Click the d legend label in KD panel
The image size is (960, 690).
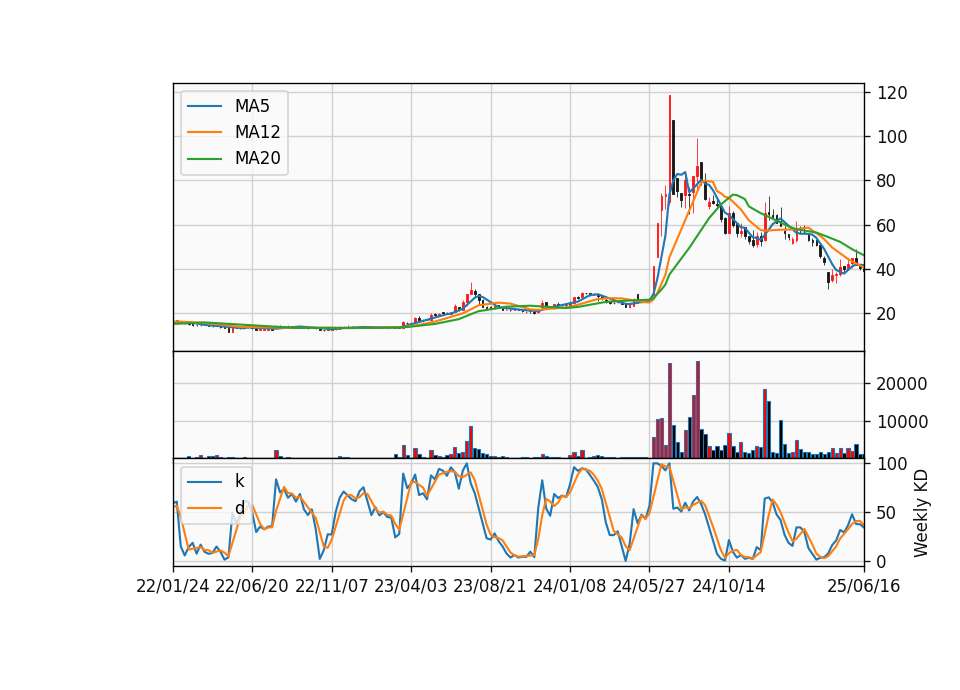(239, 508)
